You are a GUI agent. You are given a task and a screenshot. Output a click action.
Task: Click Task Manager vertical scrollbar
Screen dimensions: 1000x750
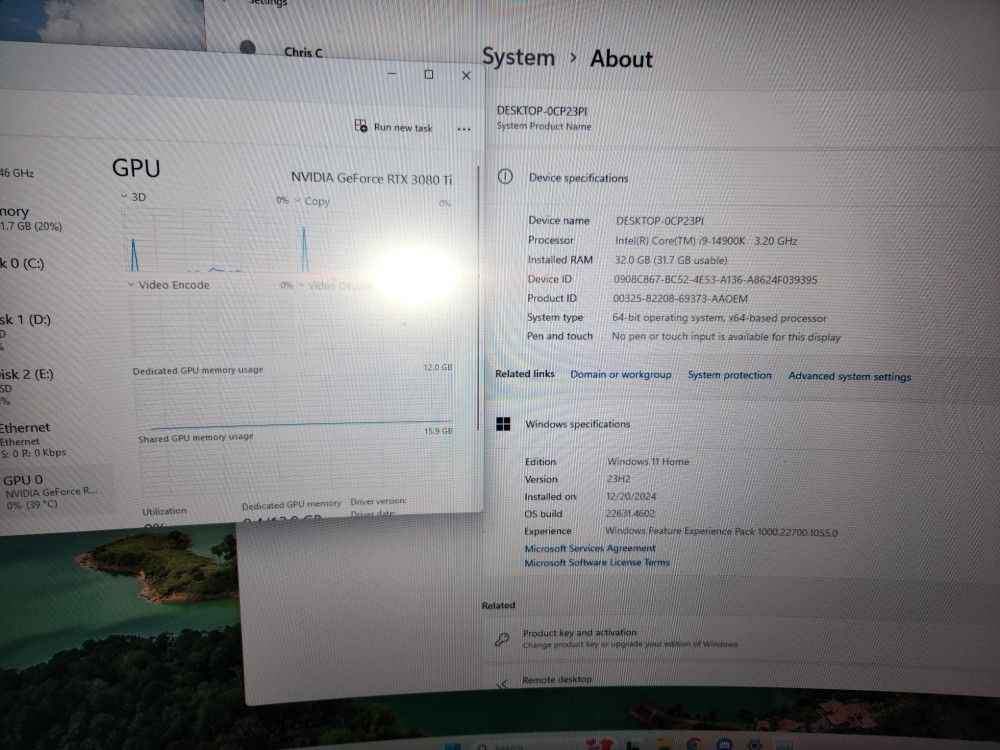[x=478, y=297]
